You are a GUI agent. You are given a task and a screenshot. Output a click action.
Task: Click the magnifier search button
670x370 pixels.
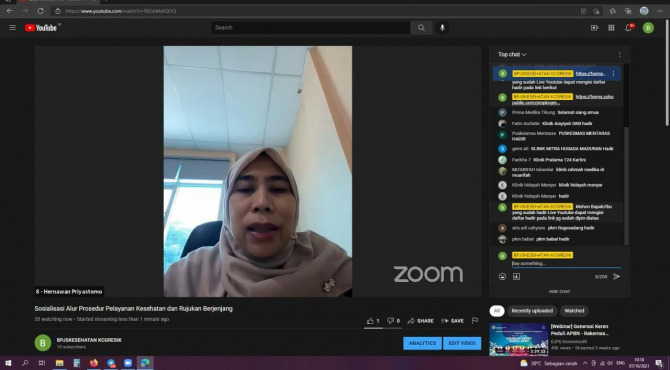pos(421,28)
